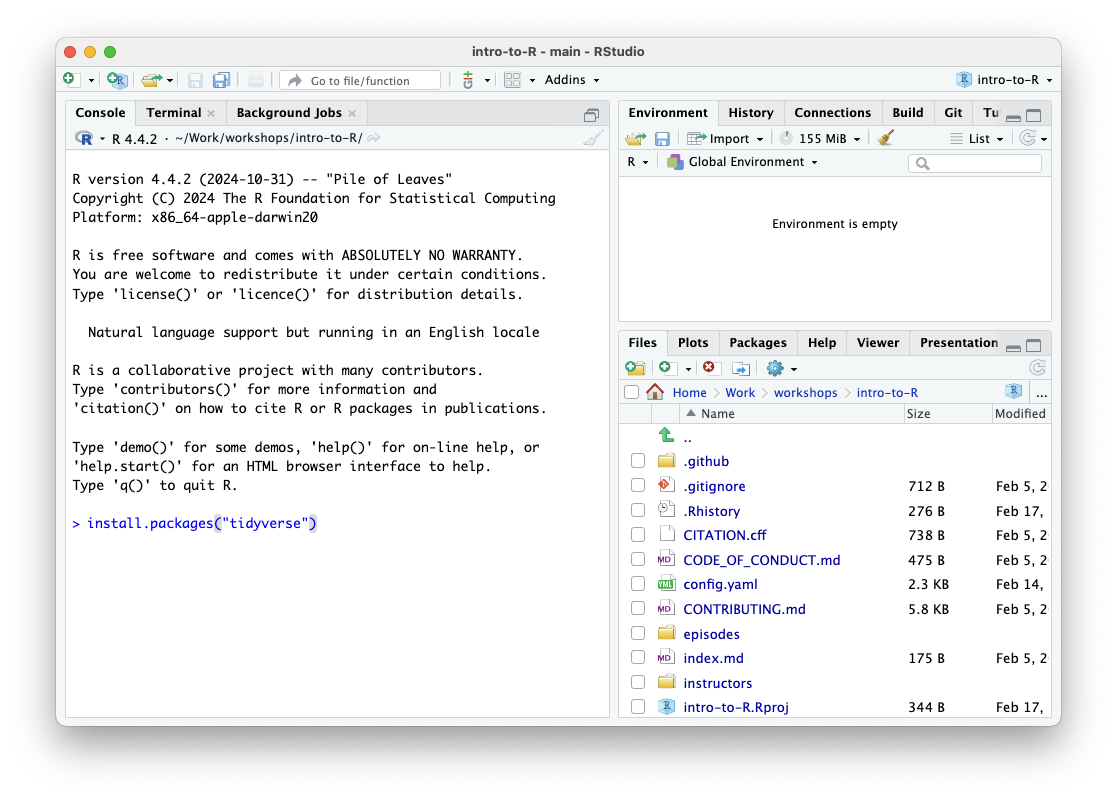Click the rename file icon in Files

tap(741, 369)
